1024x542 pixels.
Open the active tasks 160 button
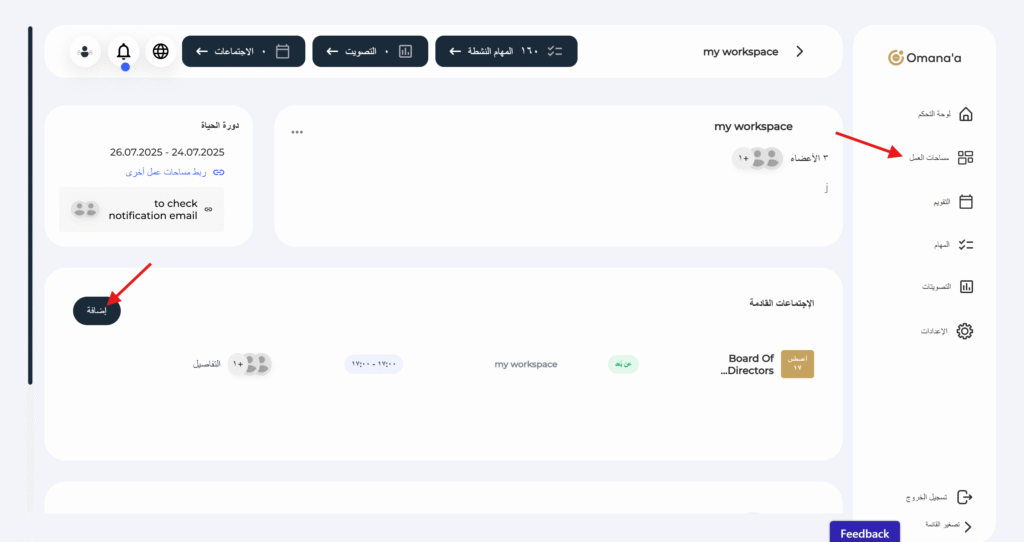click(x=506, y=51)
